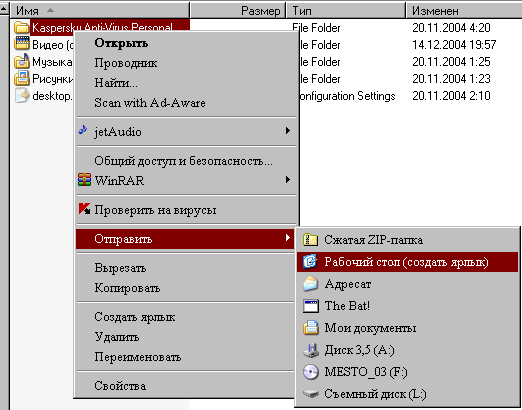Screen dimensions: 522x410
Task: Select Создать ярлык in the context menu
Action: [x=186, y=317]
